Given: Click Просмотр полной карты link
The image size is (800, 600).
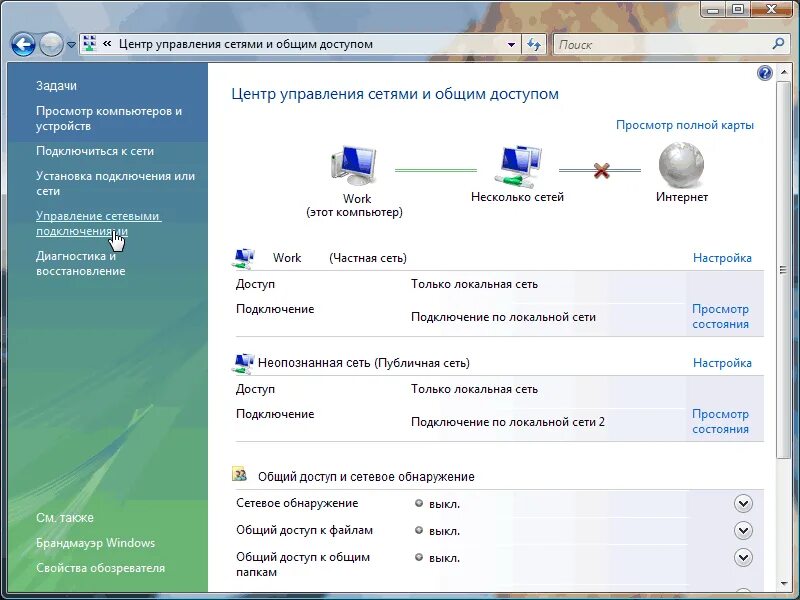Looking at the screenshot, I should pos(685,125).
